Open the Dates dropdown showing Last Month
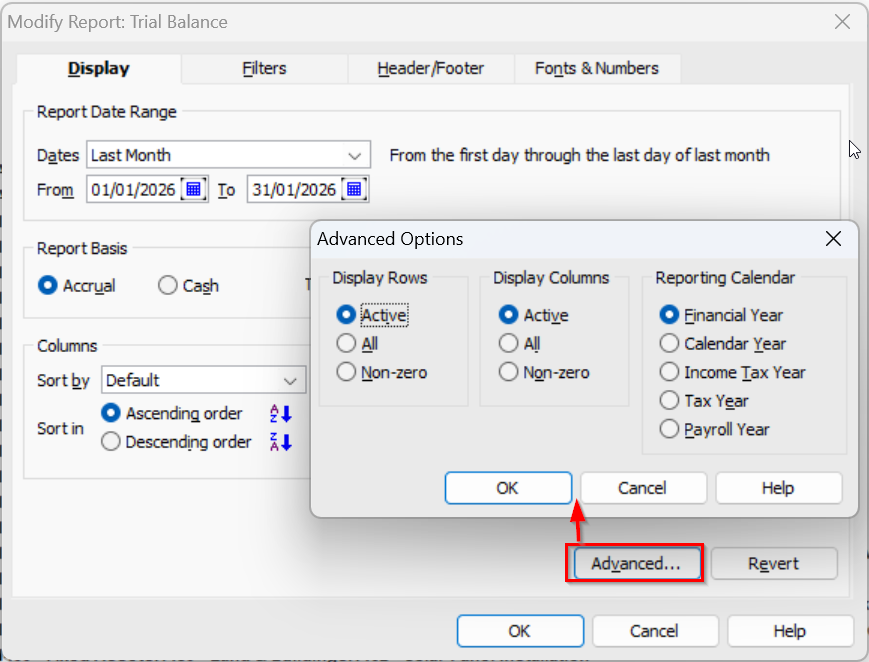Viewport: 869px width, 662px height. coord(228,155)
